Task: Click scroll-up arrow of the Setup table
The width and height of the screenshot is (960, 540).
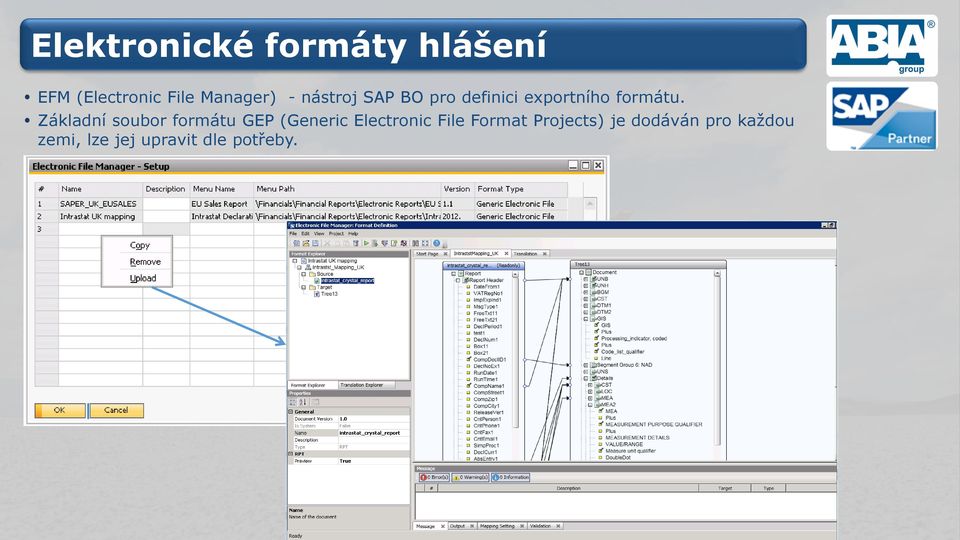Action: 590,203
